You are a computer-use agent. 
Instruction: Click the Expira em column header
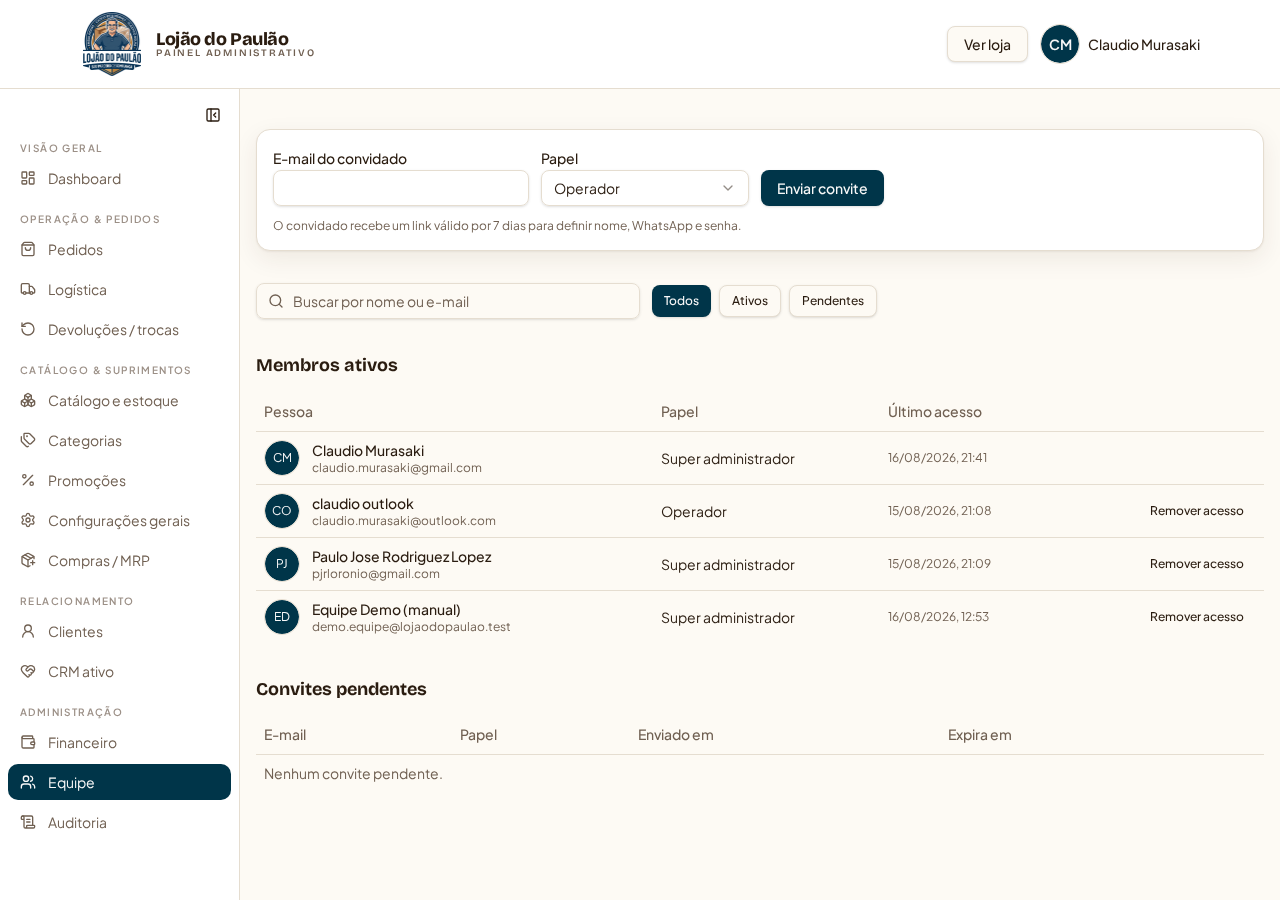click(x=980, y=734)
